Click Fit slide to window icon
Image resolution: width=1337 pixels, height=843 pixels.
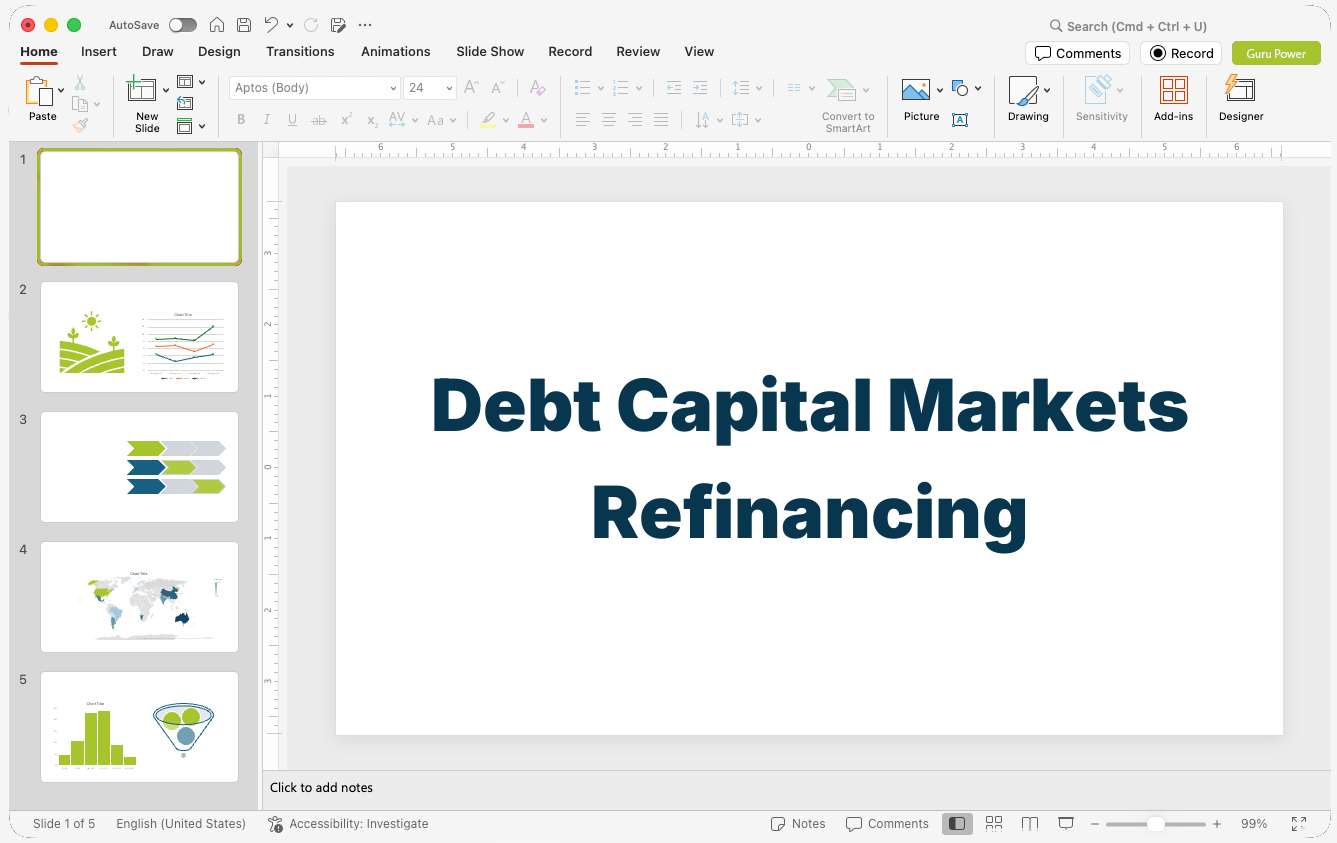click(1299, 824)
